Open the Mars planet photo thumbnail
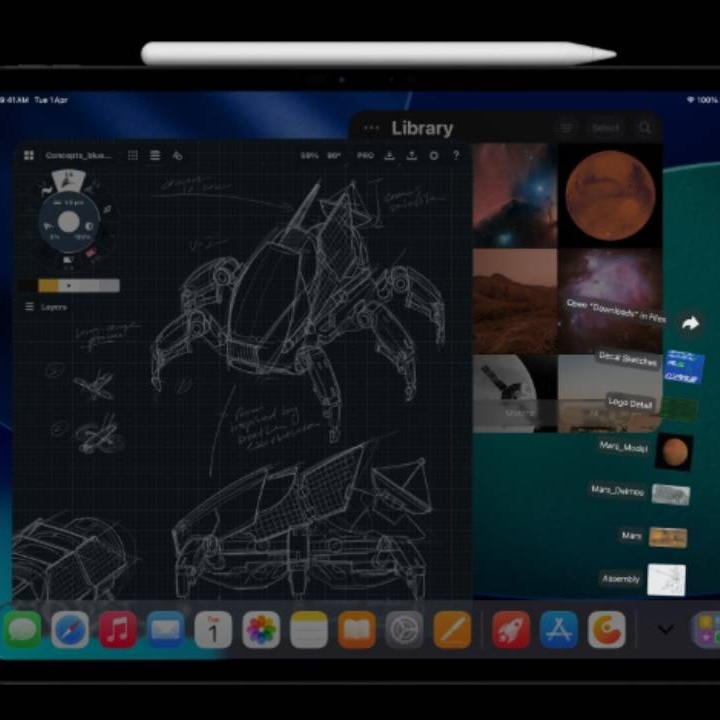 click(x=609, y=194)
